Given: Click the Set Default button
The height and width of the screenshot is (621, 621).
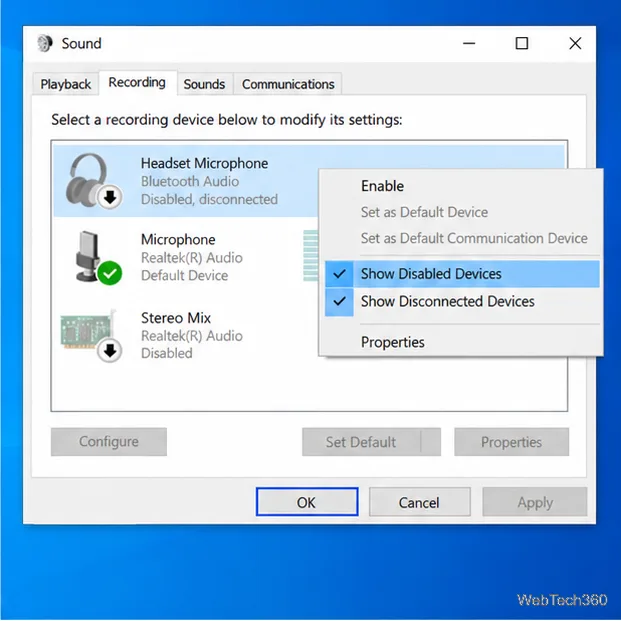Looking at the screenshot, I should 361,442.
